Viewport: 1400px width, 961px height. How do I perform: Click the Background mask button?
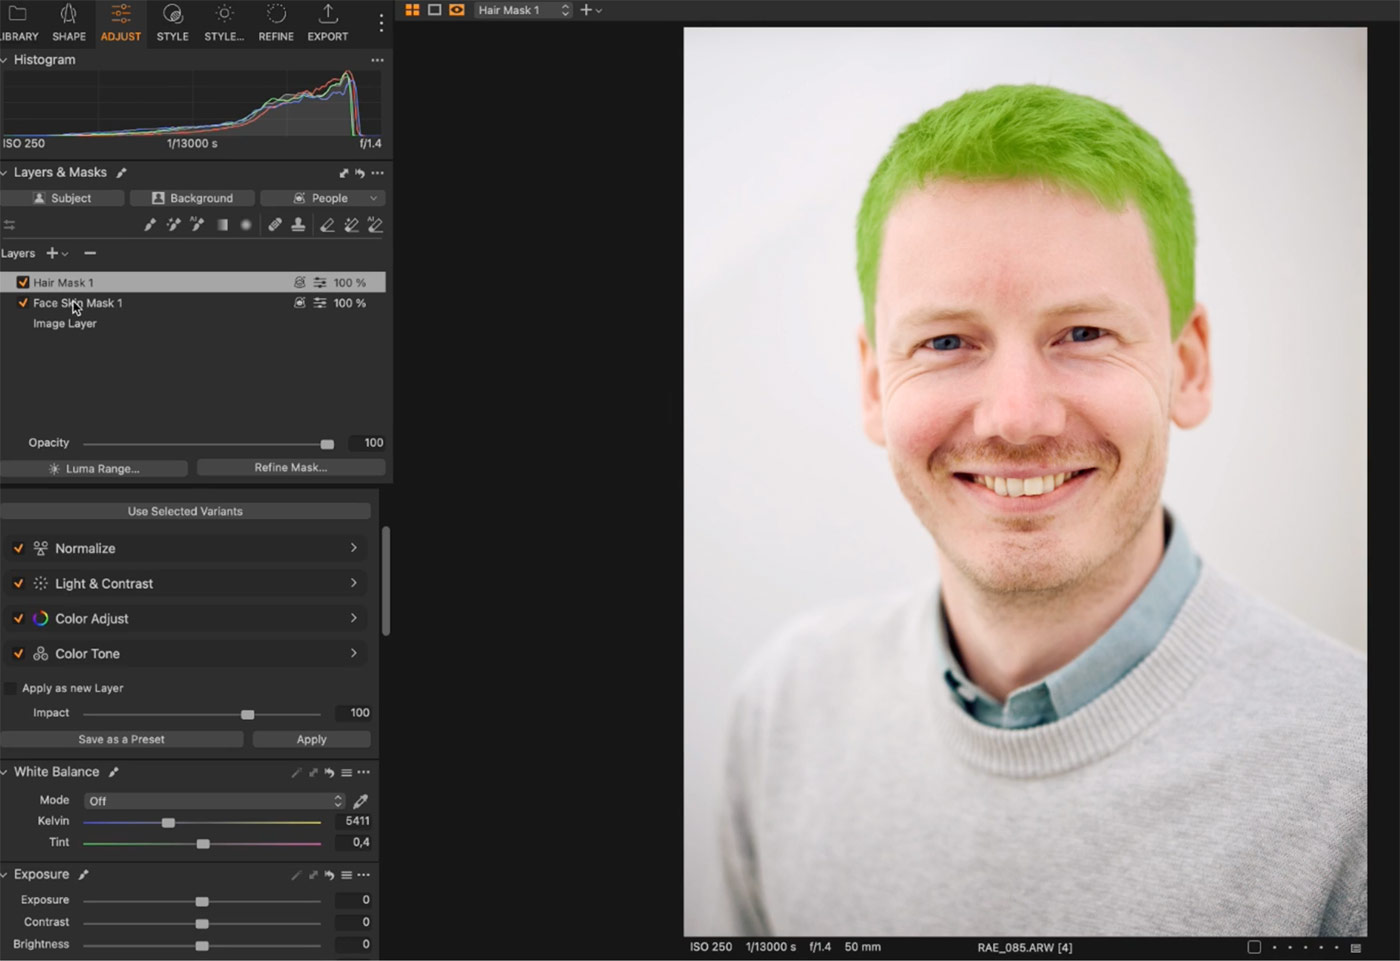[x=192, y=198]
